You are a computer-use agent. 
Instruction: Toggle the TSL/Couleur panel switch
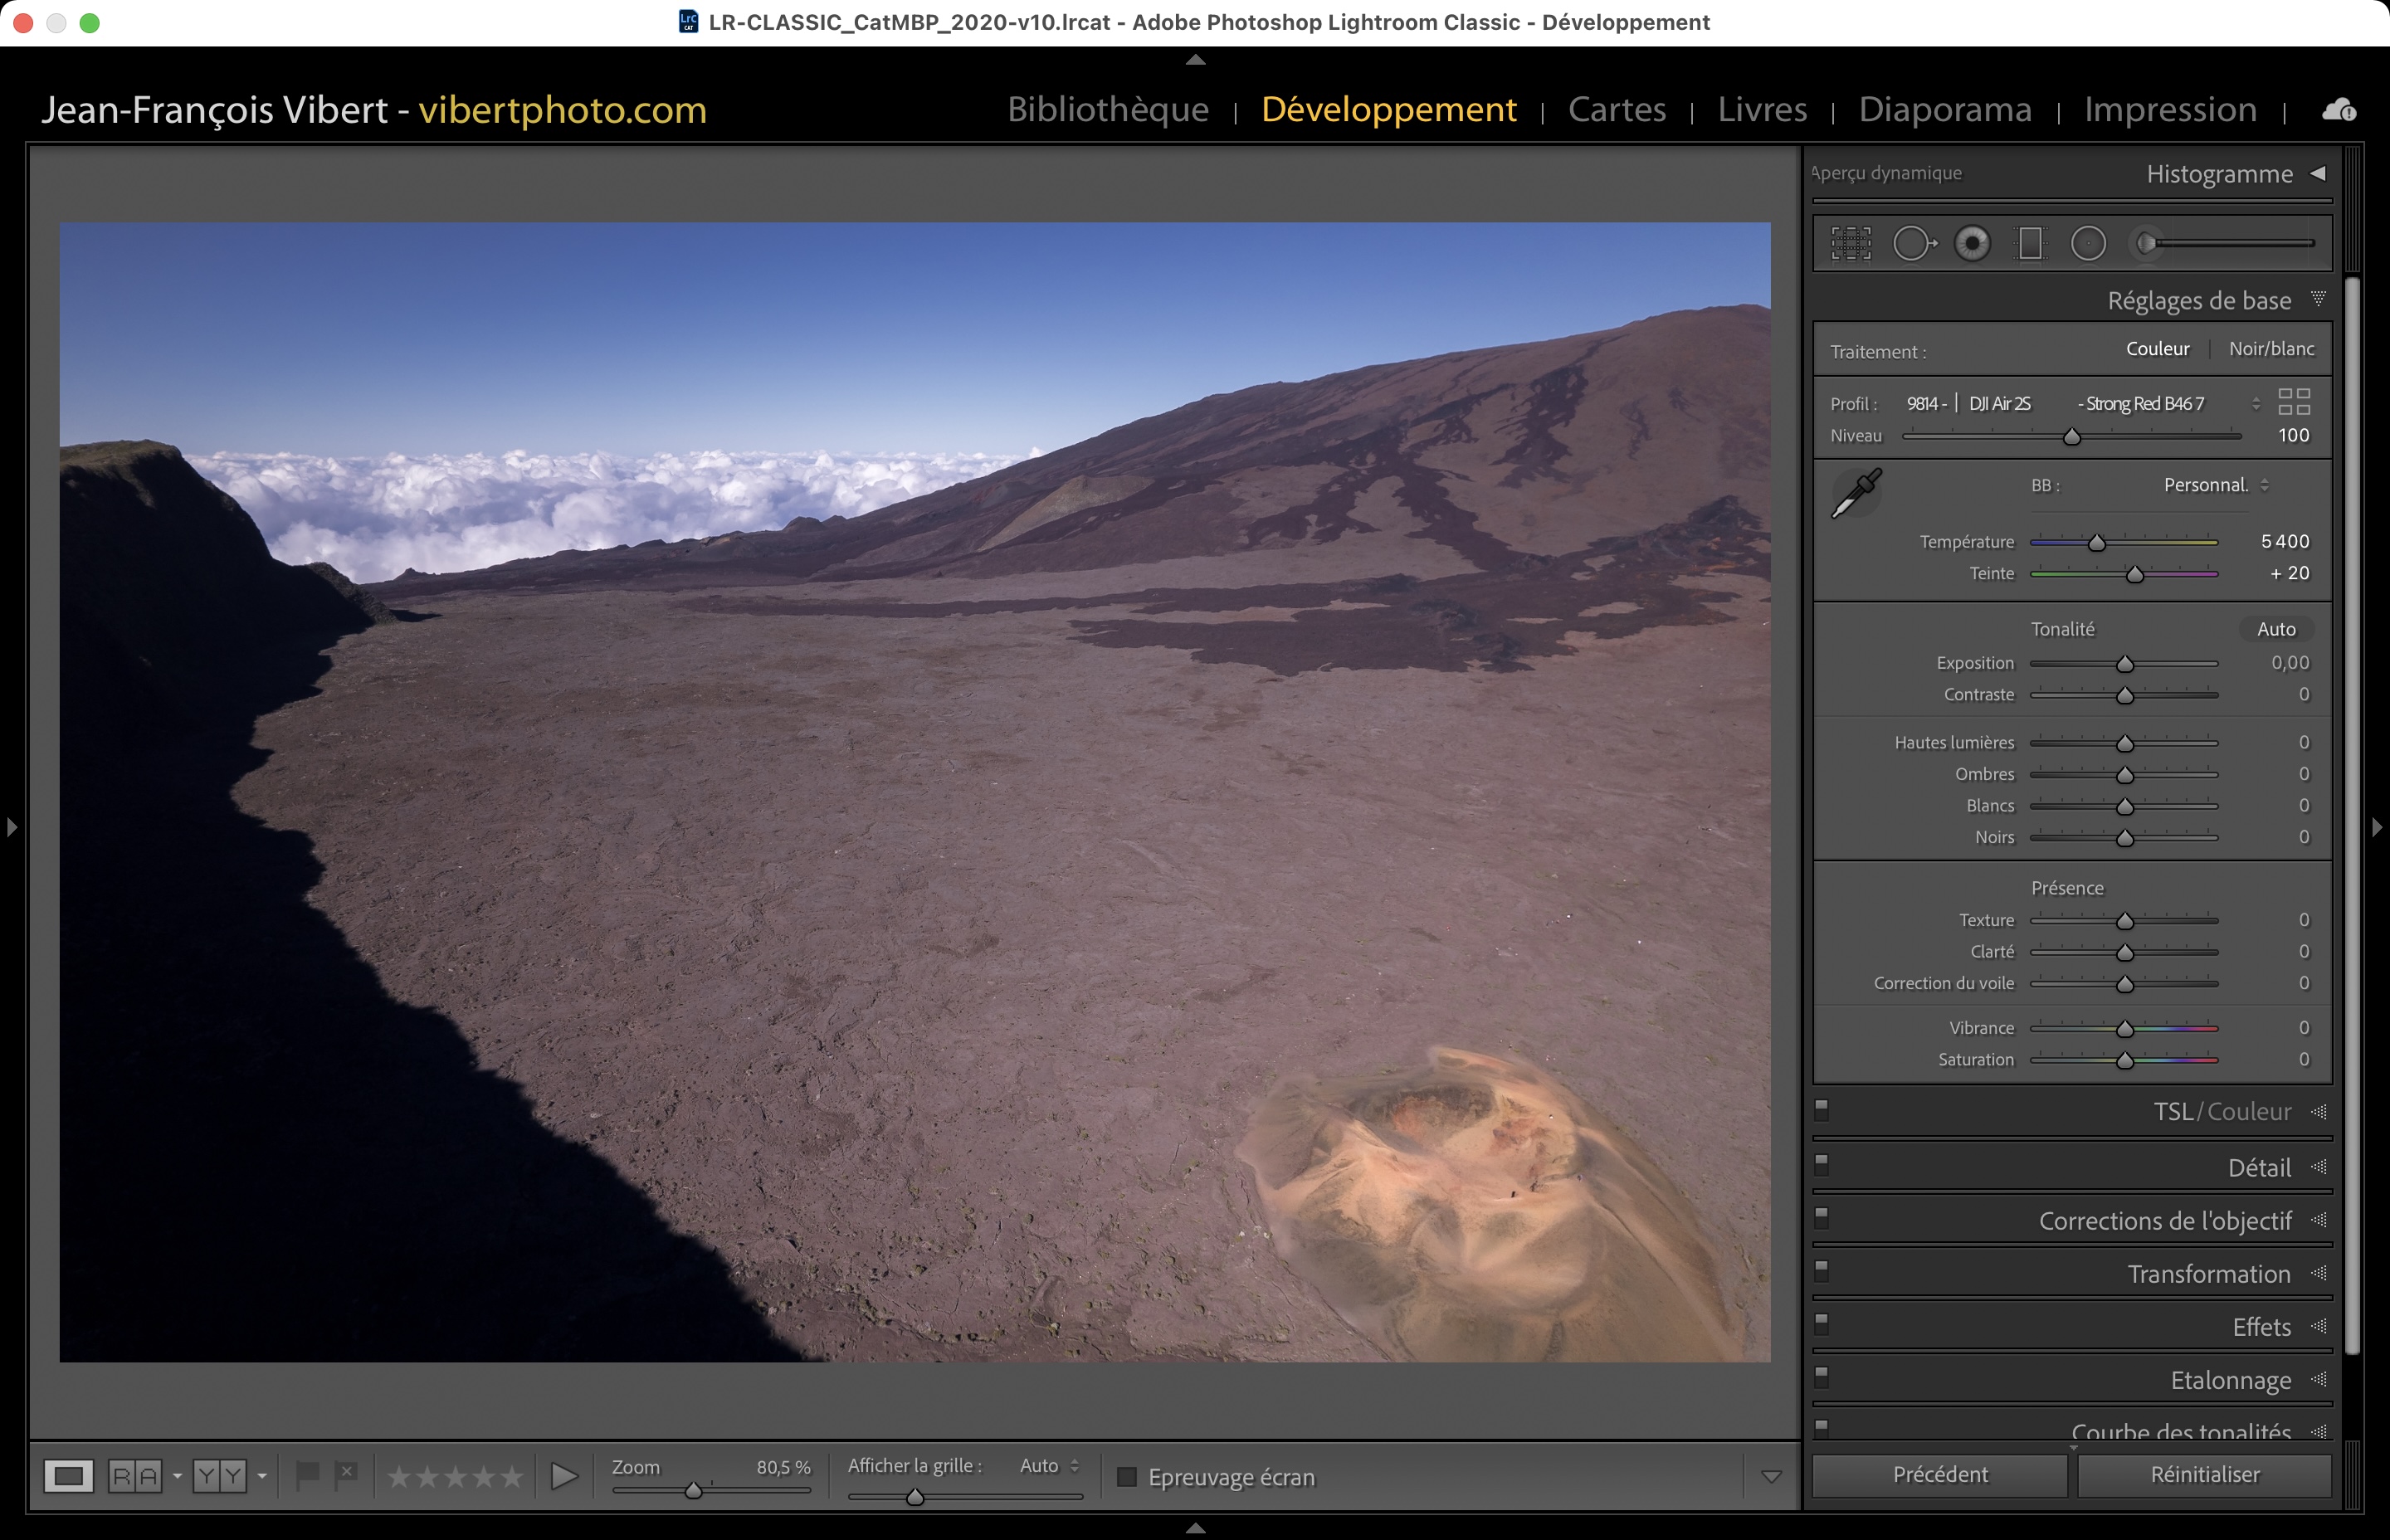[x=1822, y=1109]
